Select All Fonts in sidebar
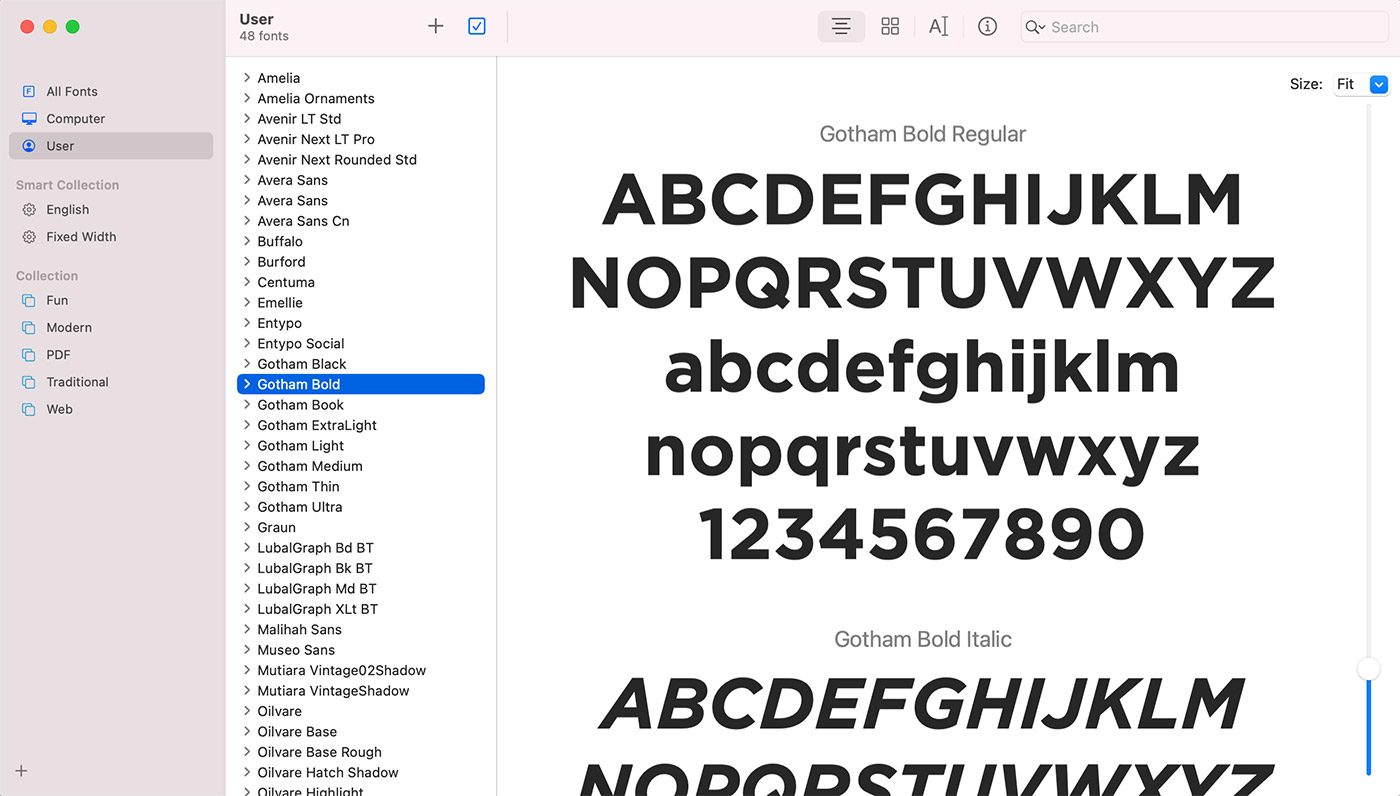 111,91
